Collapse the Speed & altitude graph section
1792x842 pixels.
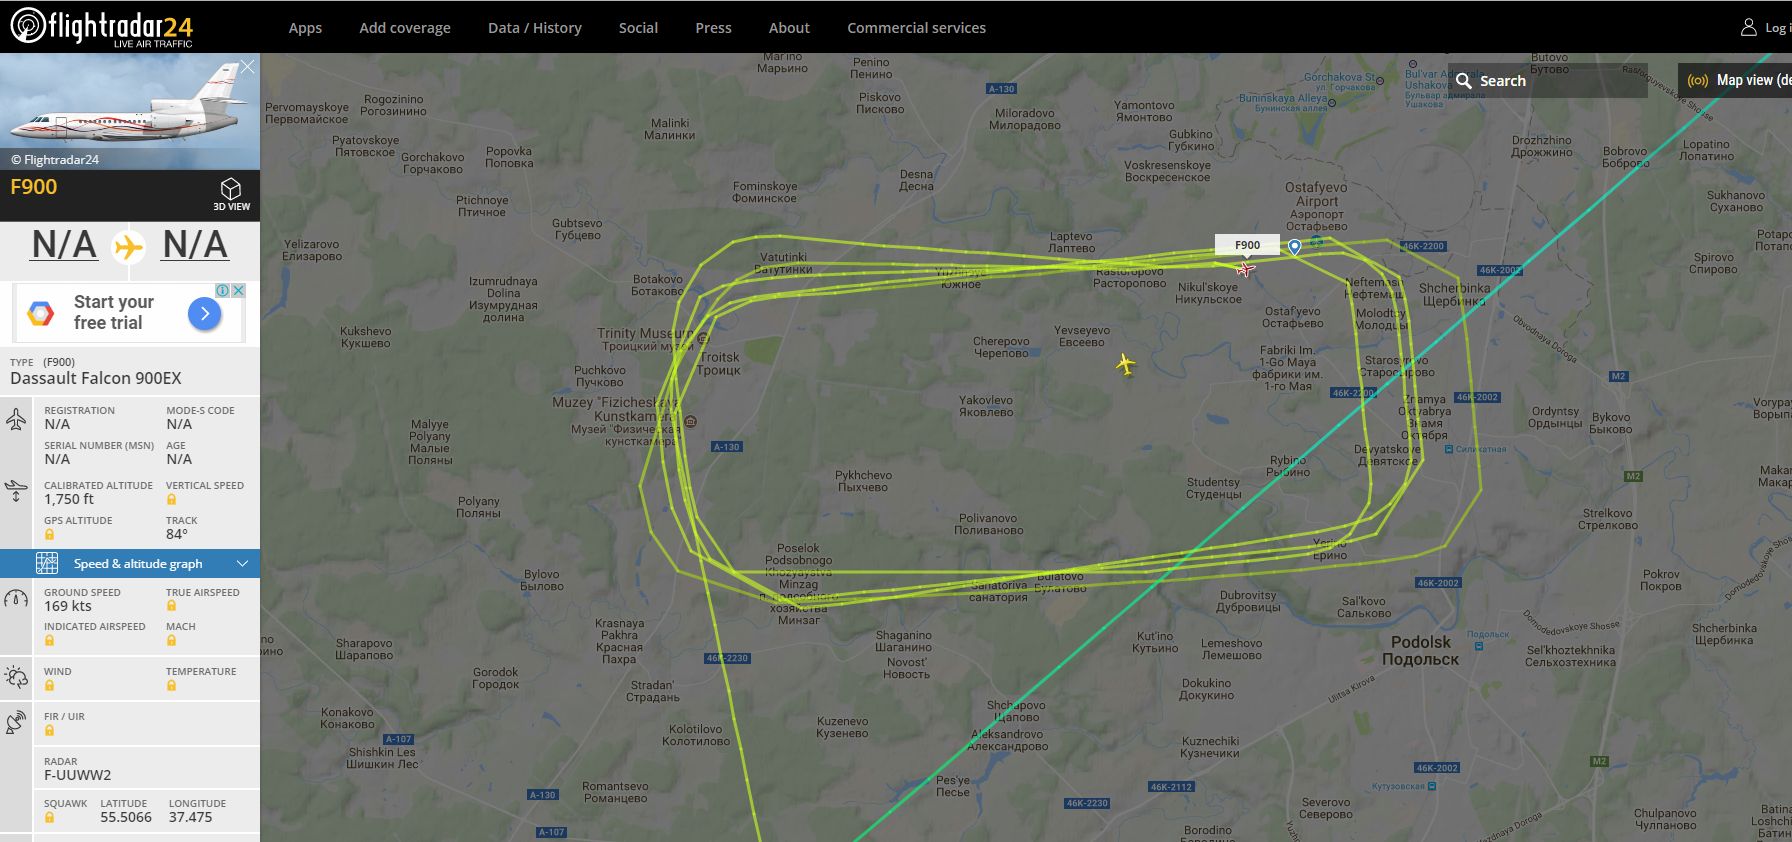130,563
